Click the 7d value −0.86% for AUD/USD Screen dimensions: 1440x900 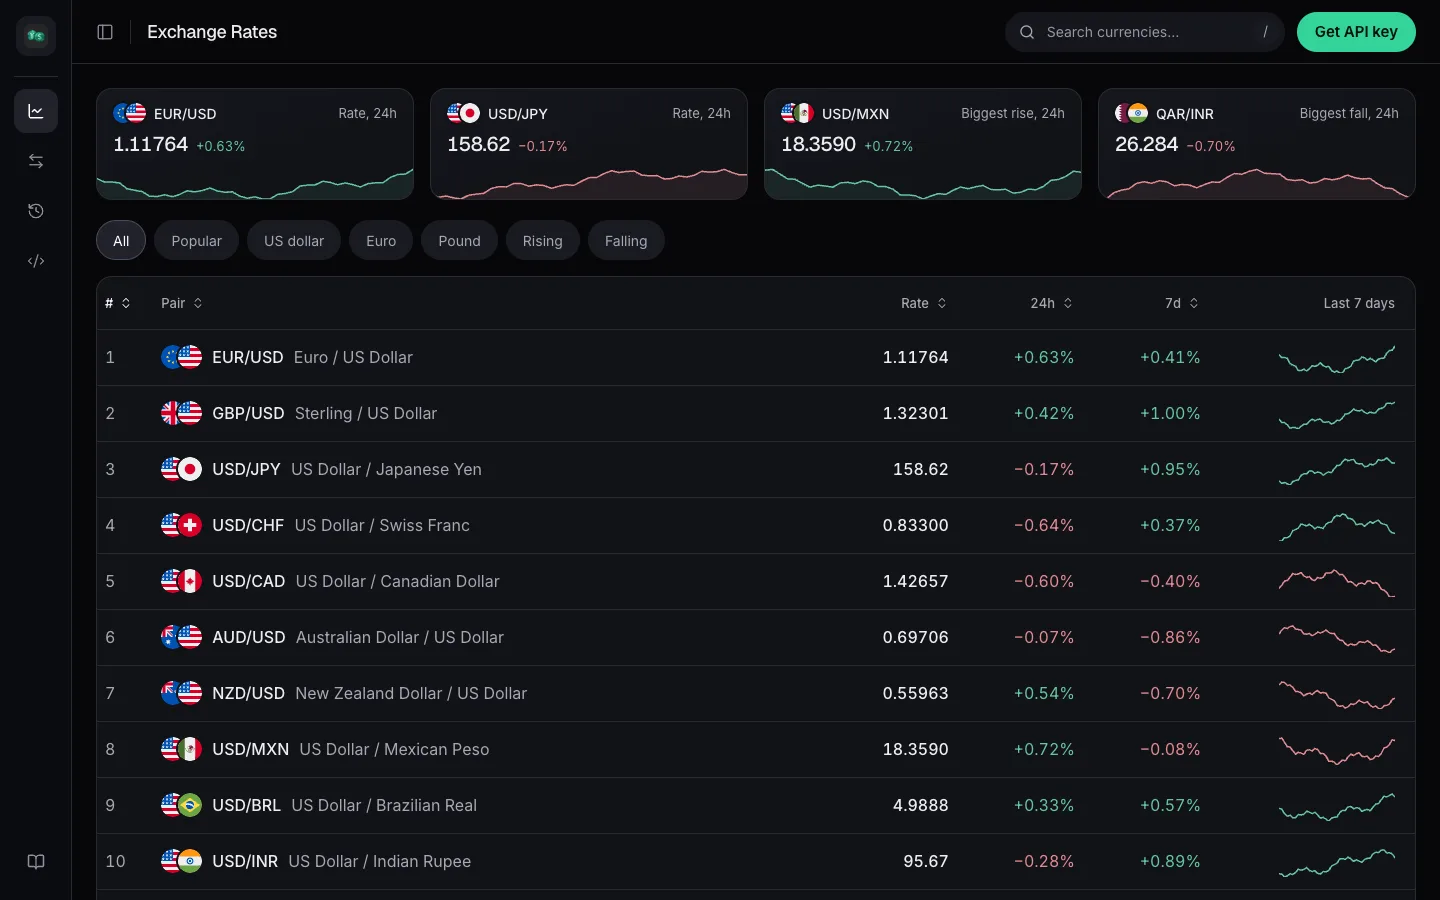[x=1170, y=637]
